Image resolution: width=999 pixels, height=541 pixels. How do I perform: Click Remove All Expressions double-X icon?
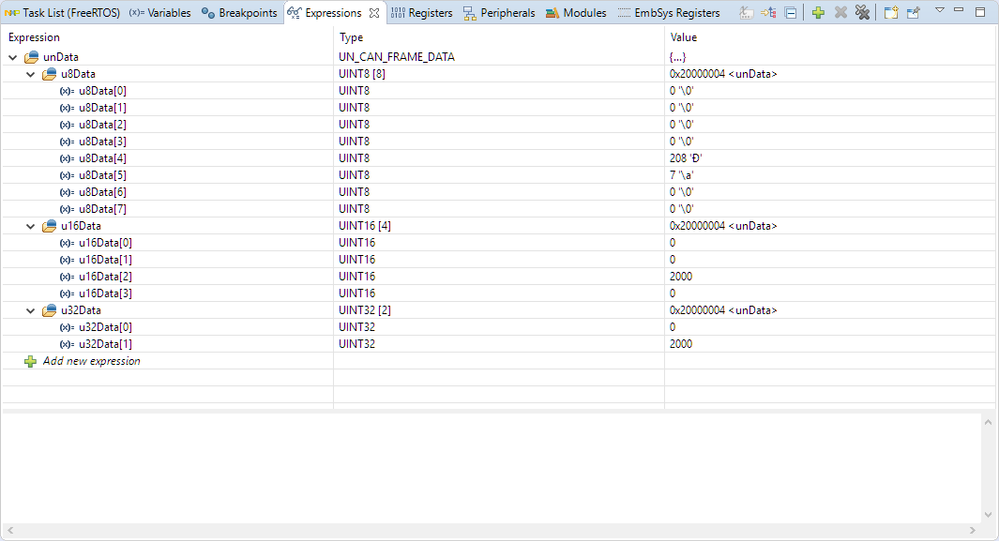[862, 13]
